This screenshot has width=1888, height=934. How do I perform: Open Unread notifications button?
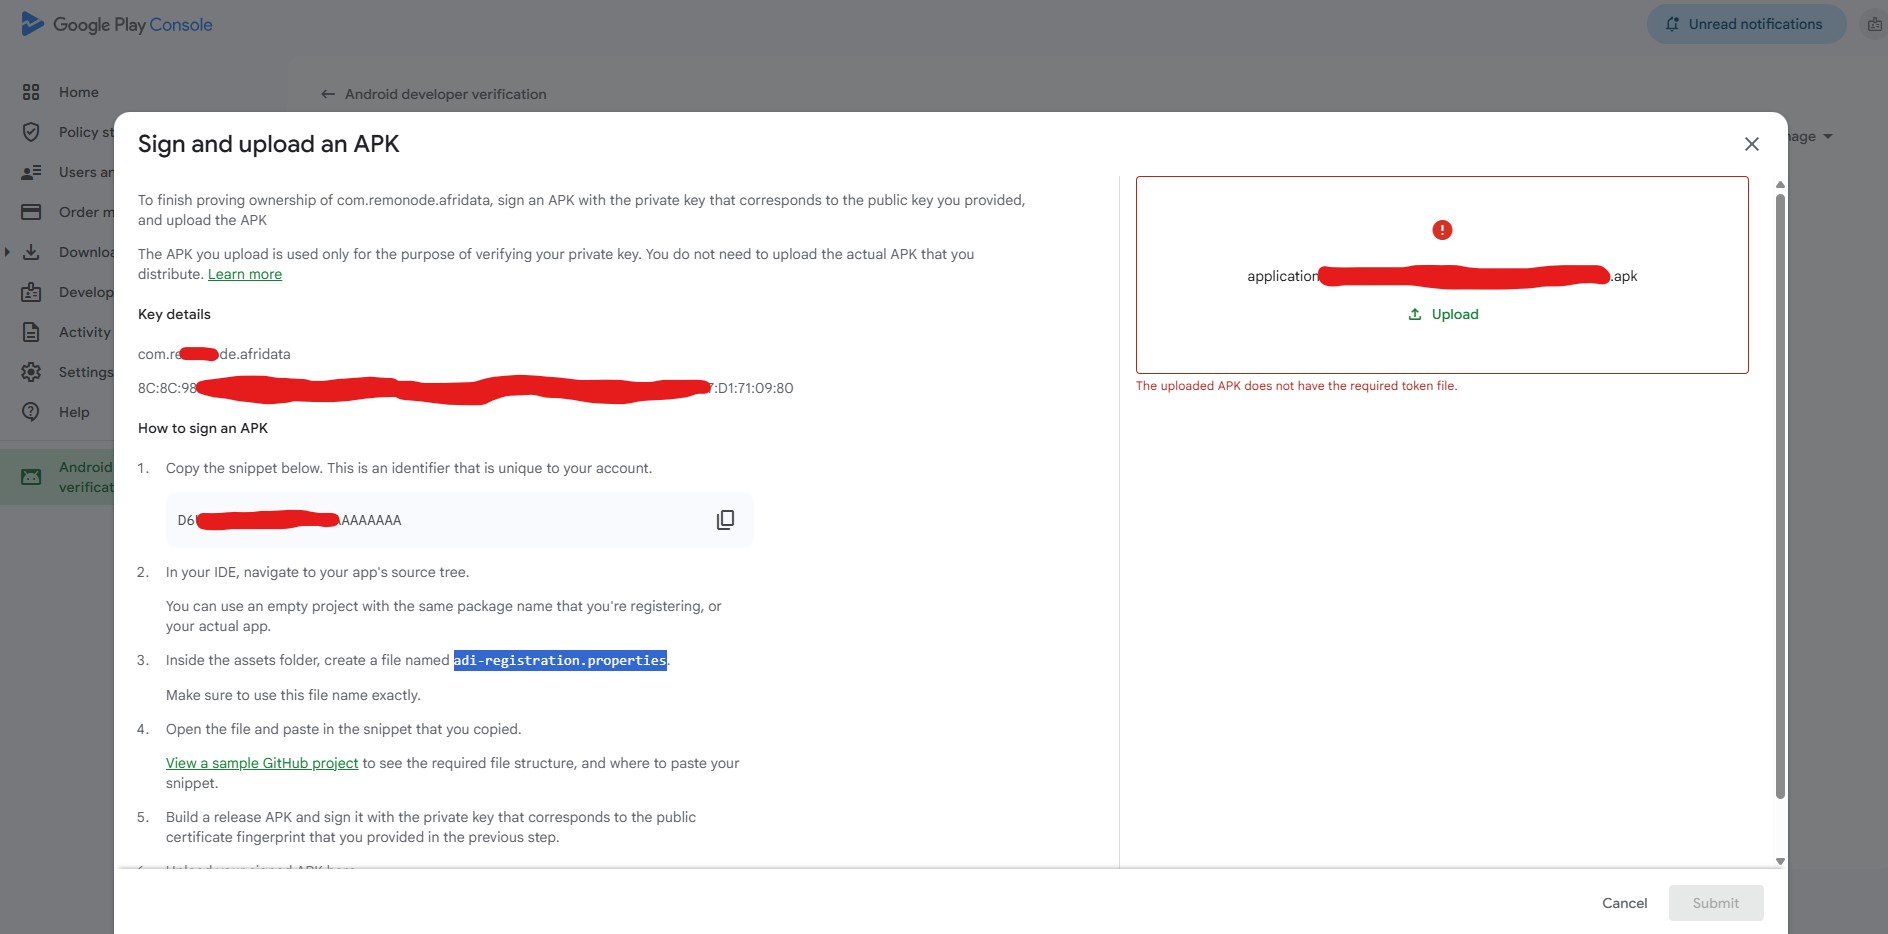tap(1745, 24)
